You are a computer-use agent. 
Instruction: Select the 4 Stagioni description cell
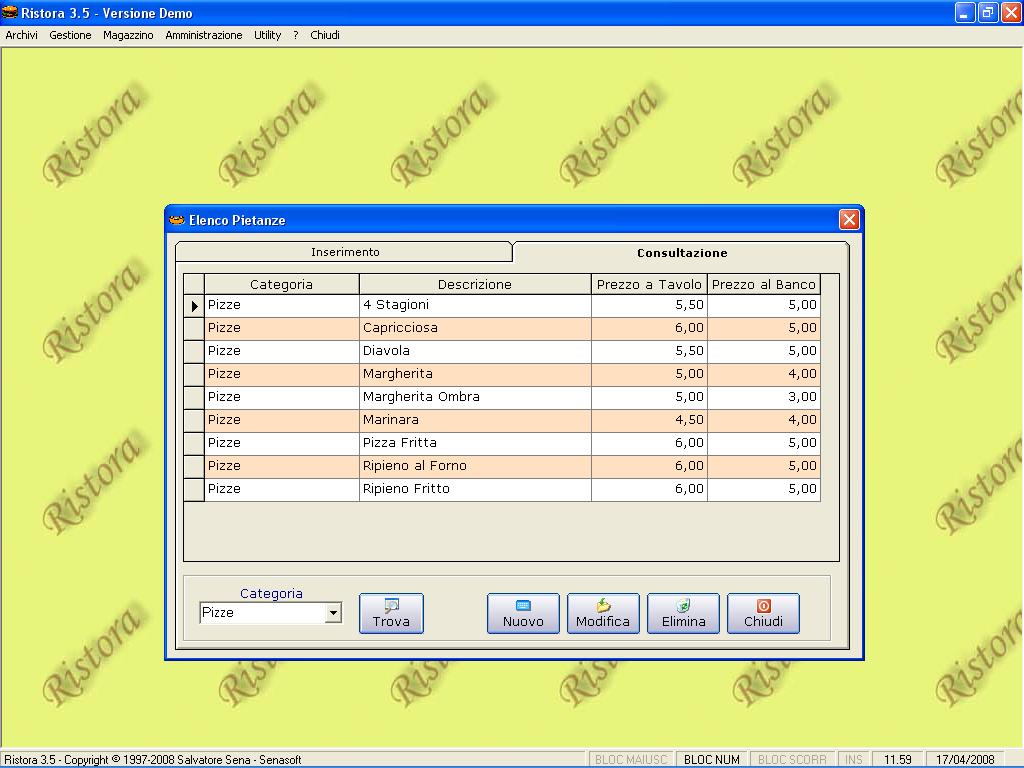pyautogui.click(x=475, y=305)
